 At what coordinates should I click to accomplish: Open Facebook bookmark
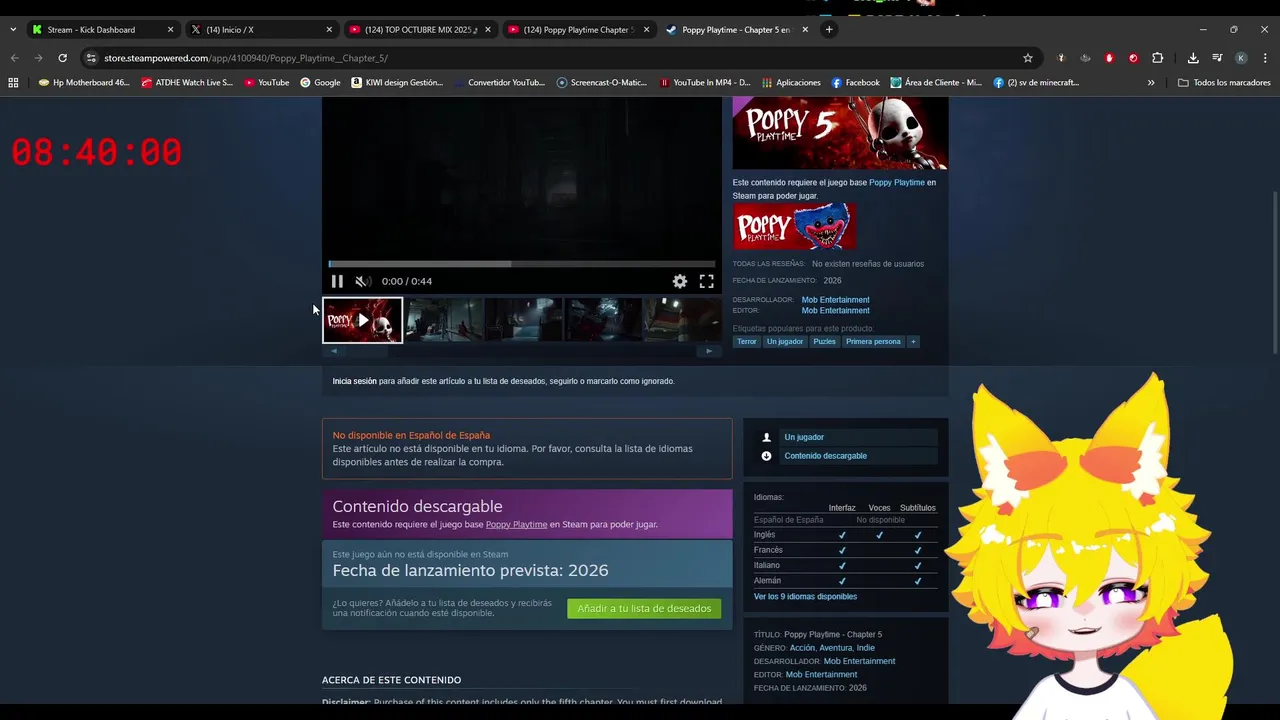click(855, 83)
